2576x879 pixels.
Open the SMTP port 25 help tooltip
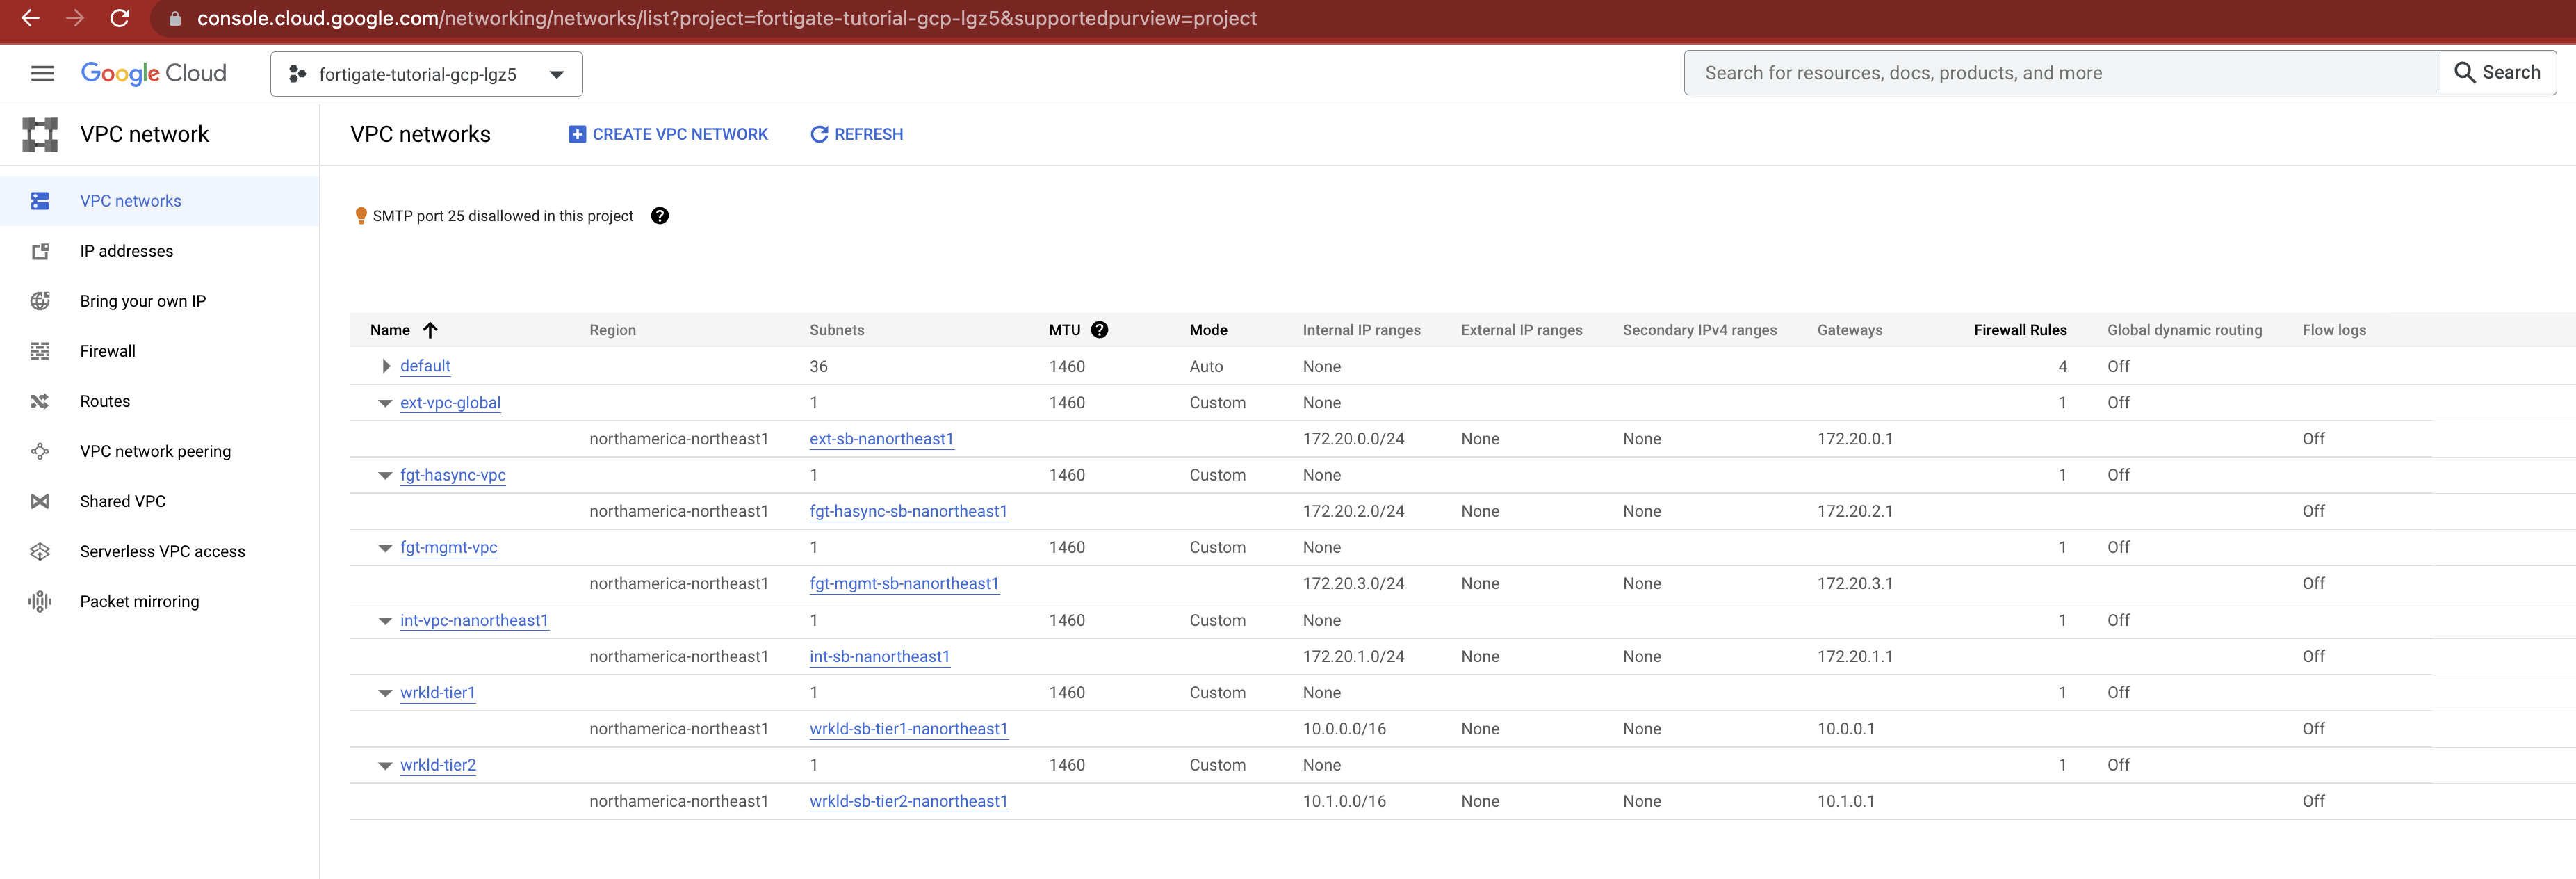click(x=660, y=216)
